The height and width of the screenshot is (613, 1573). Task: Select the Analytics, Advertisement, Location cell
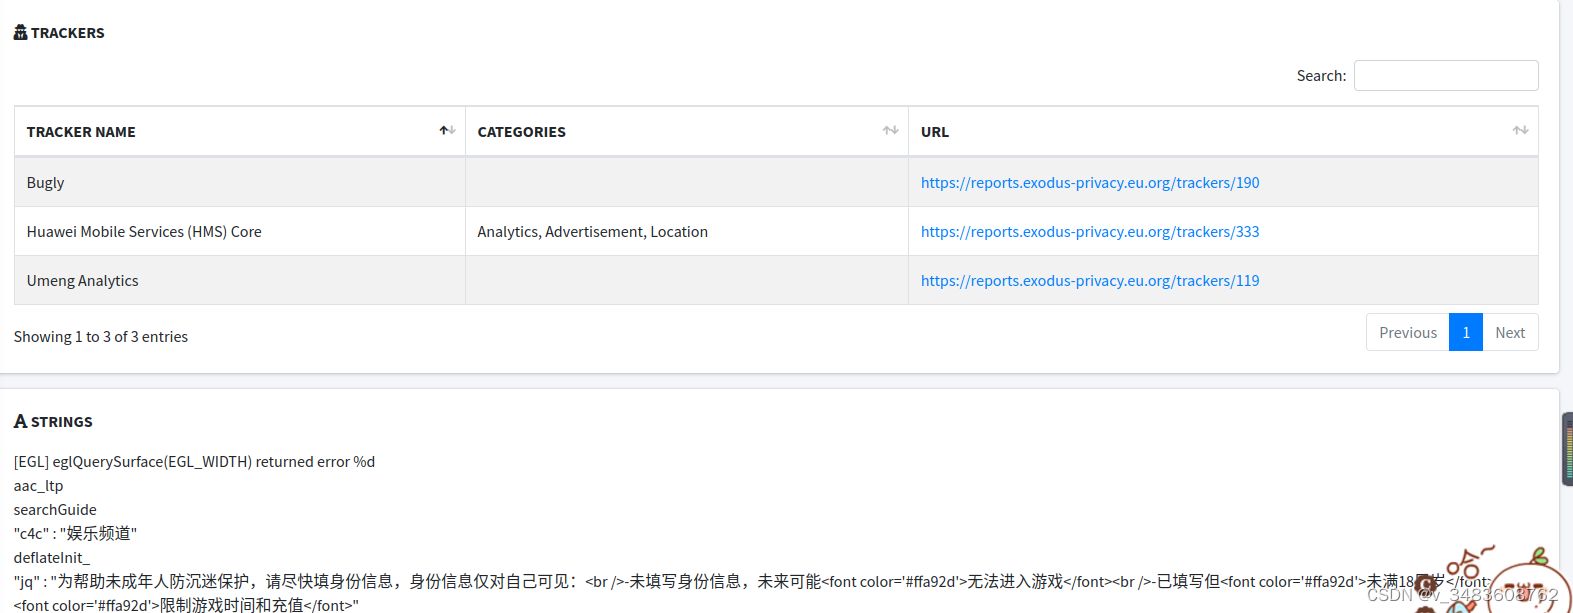[x=687, y=231]
